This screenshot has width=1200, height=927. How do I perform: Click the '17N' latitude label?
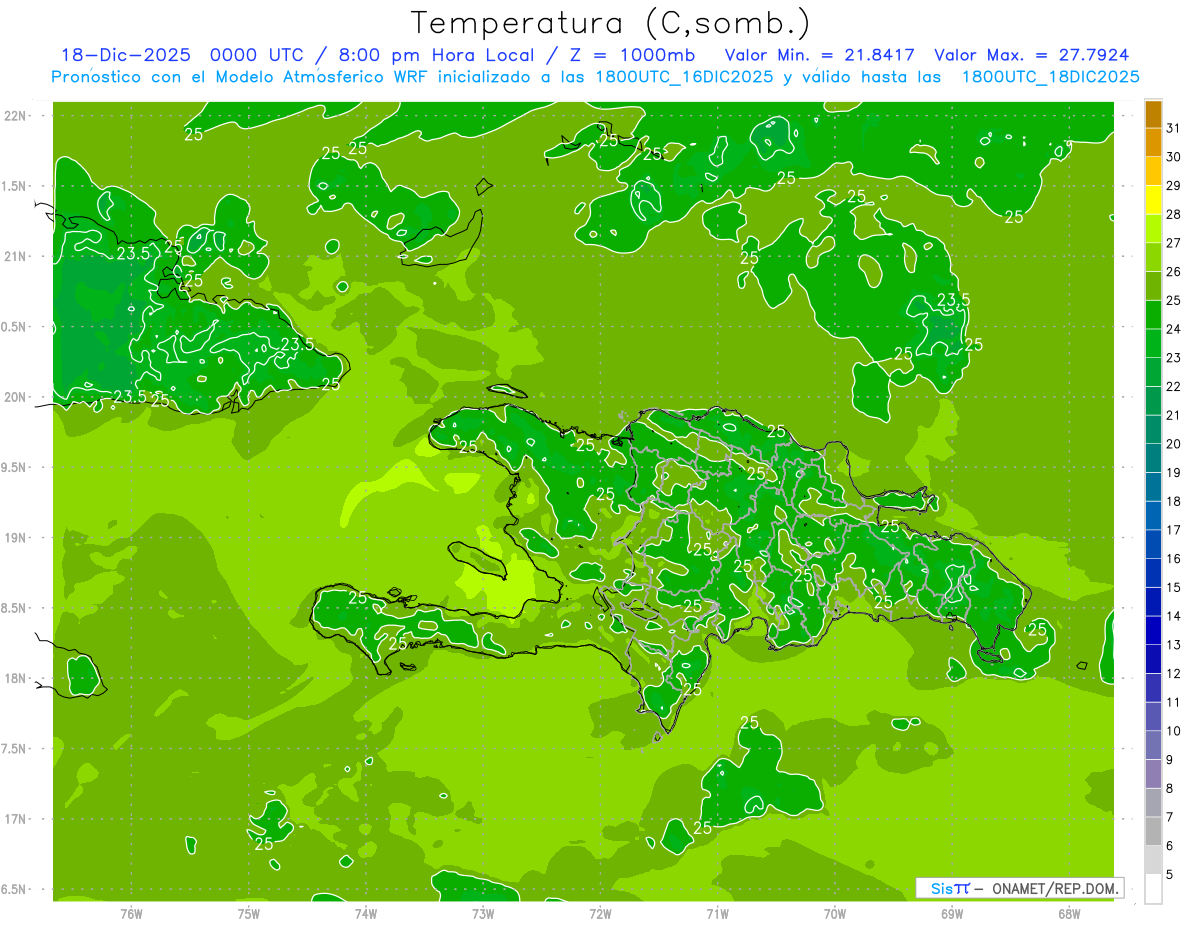pyautogui.click(x=14, y=819)
